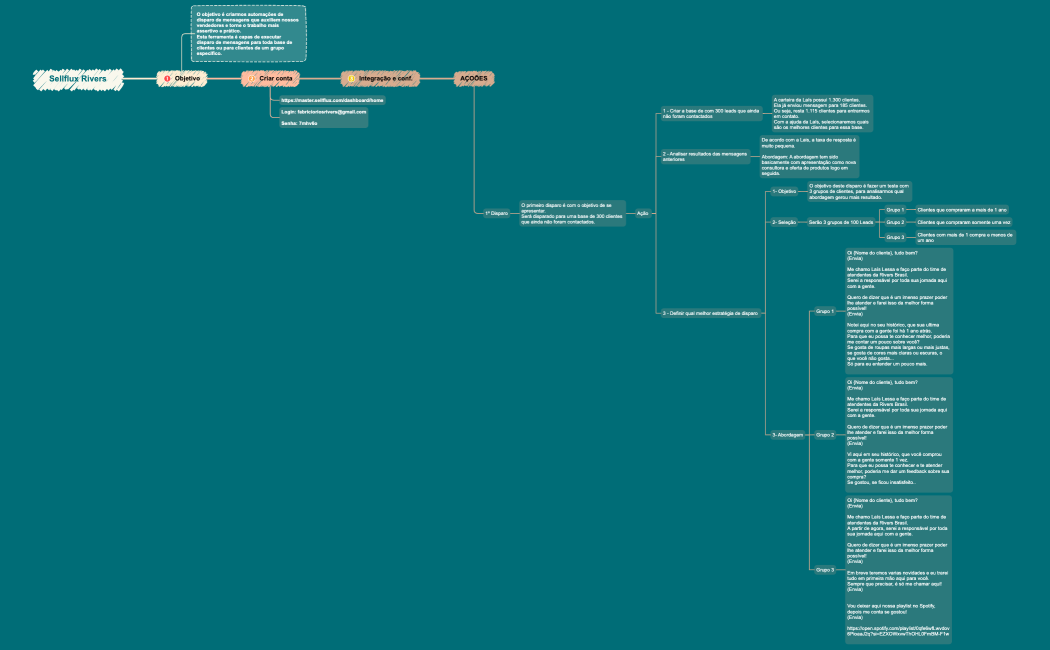Select Grupo 3 under Abordagem
This screenshot has height=650, width=1050.
[825, 569]
